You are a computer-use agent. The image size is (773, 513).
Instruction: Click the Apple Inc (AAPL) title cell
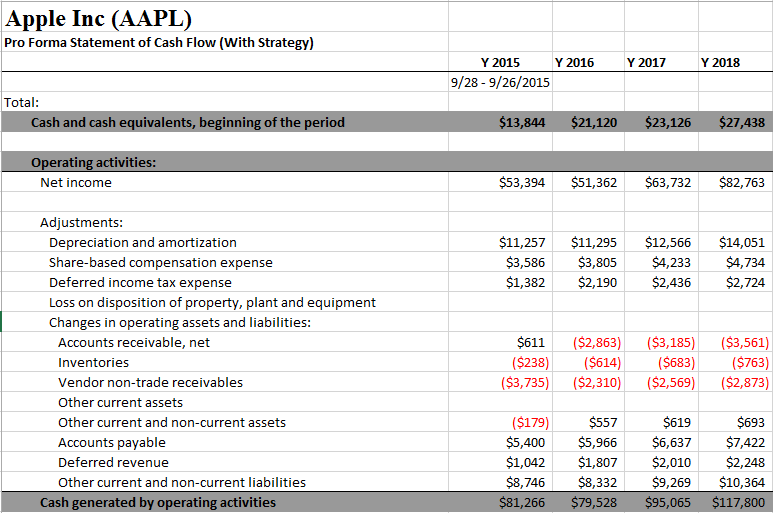click(x=100, y=17)
